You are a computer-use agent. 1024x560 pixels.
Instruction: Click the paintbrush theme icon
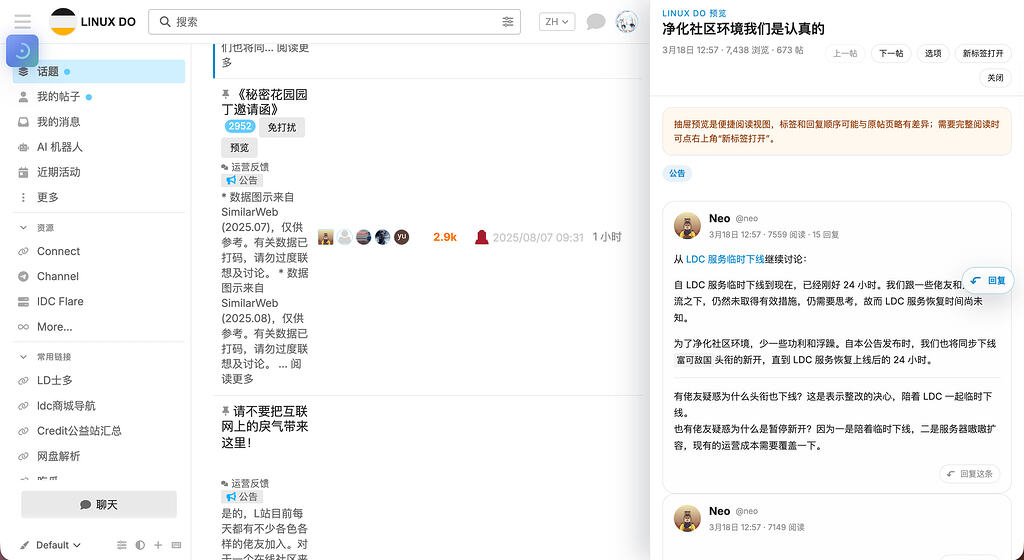[24, 545]
